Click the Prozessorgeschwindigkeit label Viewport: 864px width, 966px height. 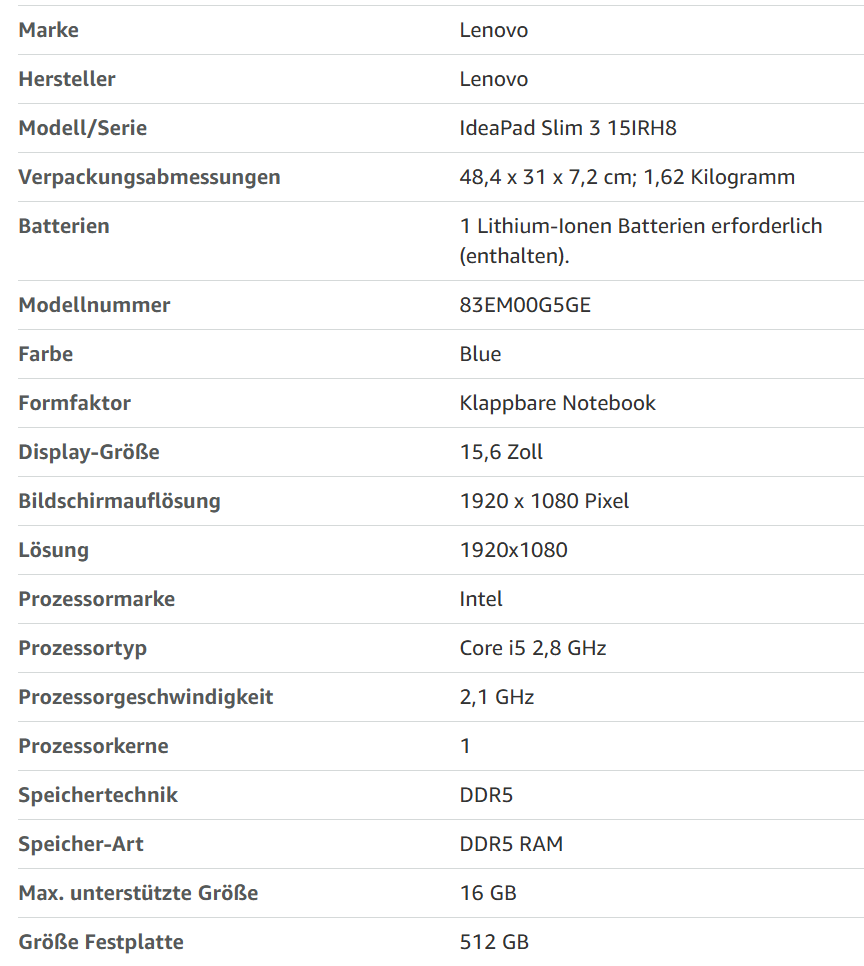point(145,697)
